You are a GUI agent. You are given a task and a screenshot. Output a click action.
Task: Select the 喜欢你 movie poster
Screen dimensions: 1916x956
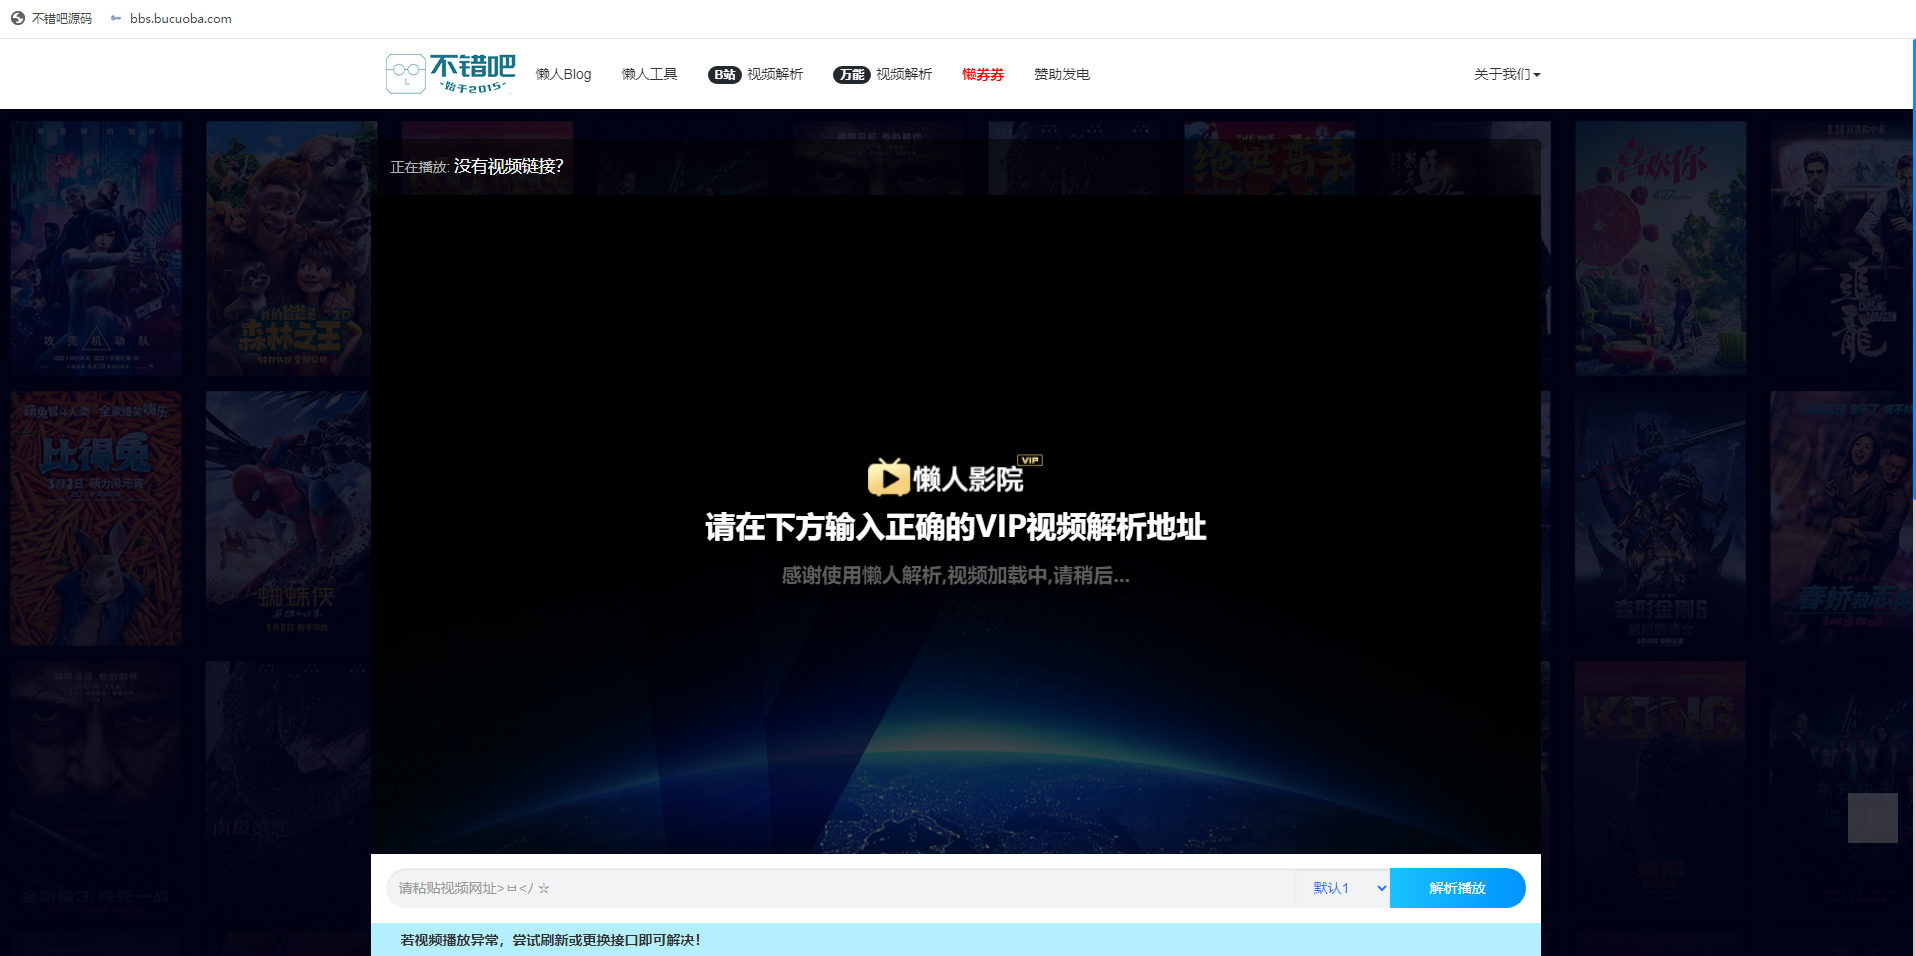click(1660, 248)
